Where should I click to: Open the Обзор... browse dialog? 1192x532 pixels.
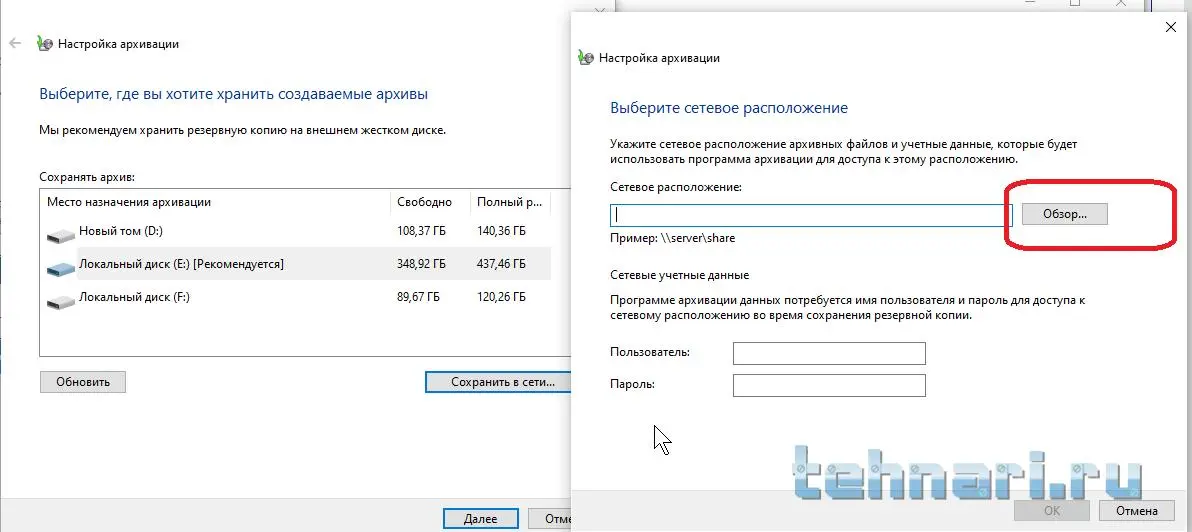click(1064, 214)
